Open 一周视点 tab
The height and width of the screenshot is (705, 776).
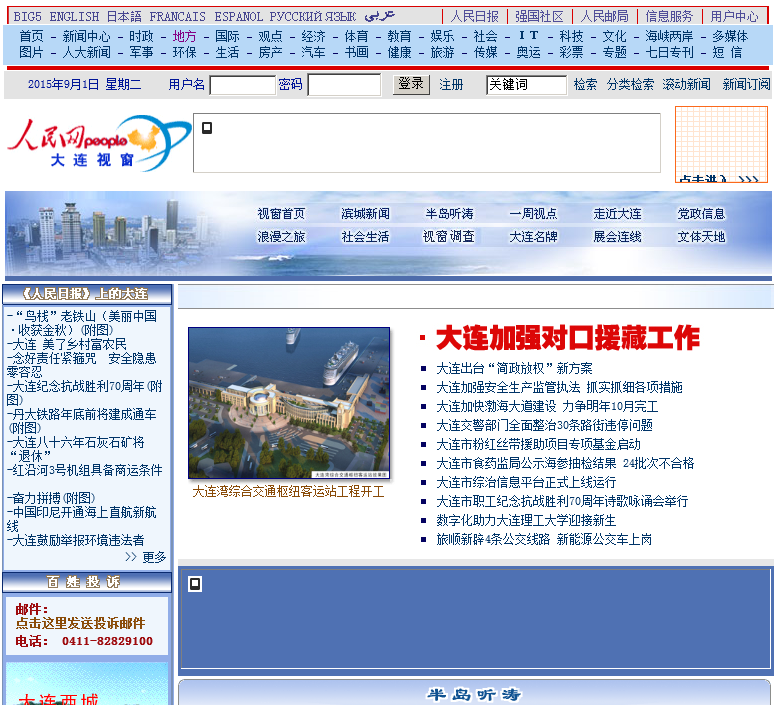(x=533, y=214)
